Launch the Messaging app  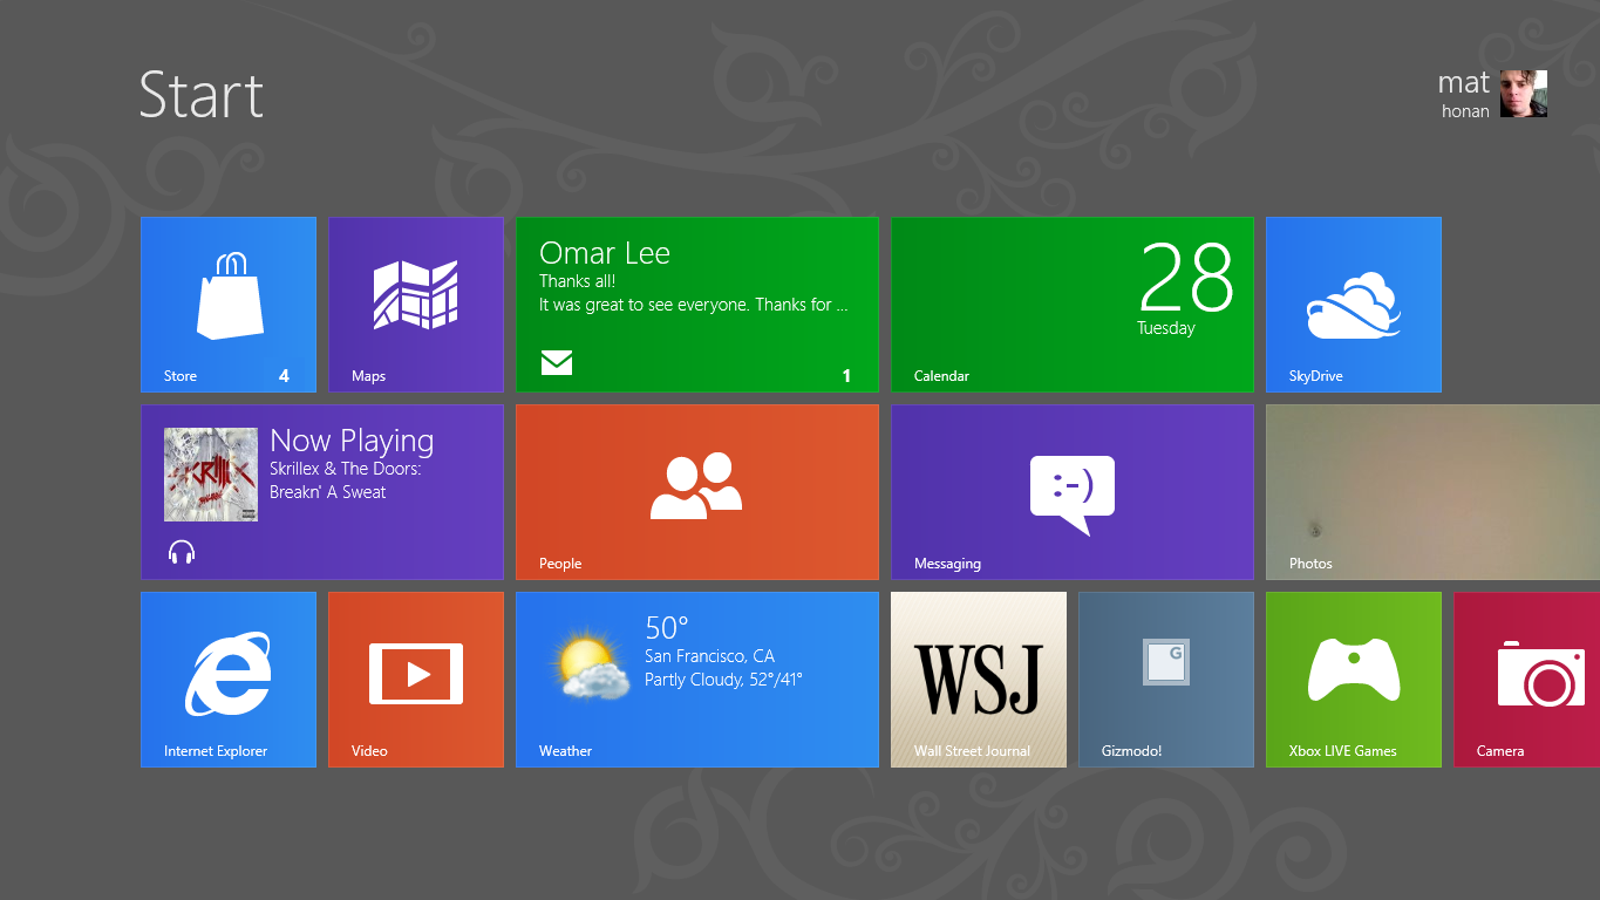[x=1071, y=492]
